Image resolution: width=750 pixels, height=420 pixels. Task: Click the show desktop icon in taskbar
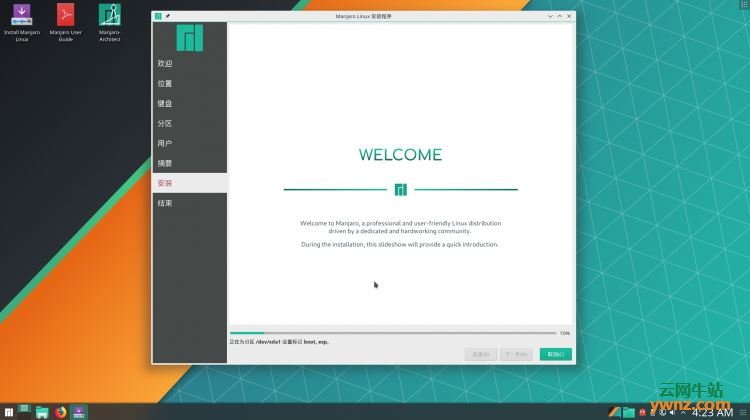[24, 409]
